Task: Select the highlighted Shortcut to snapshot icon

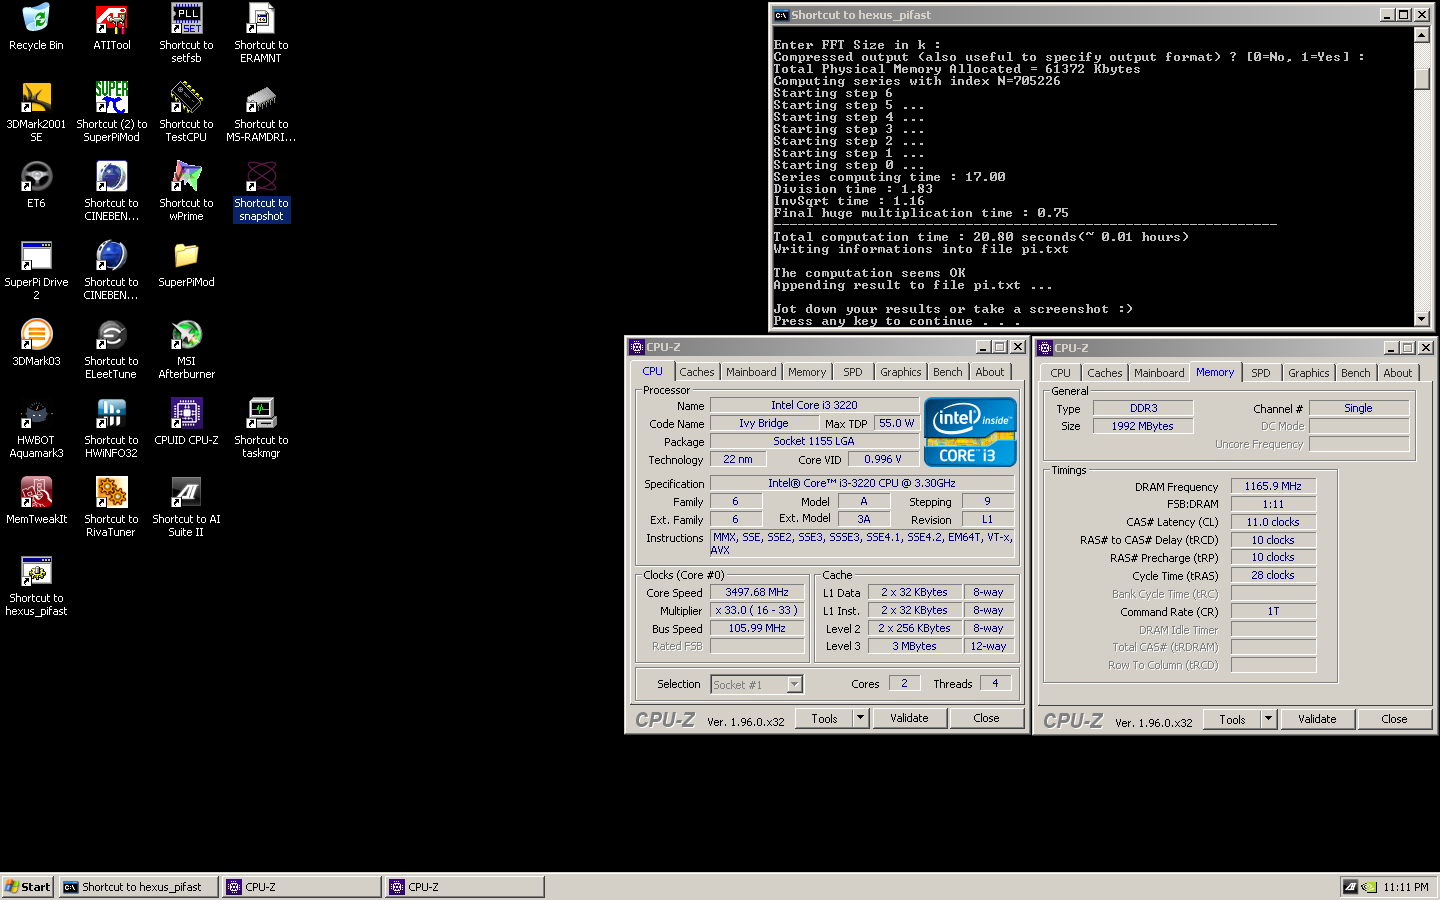Action: [x=261, y=192]
